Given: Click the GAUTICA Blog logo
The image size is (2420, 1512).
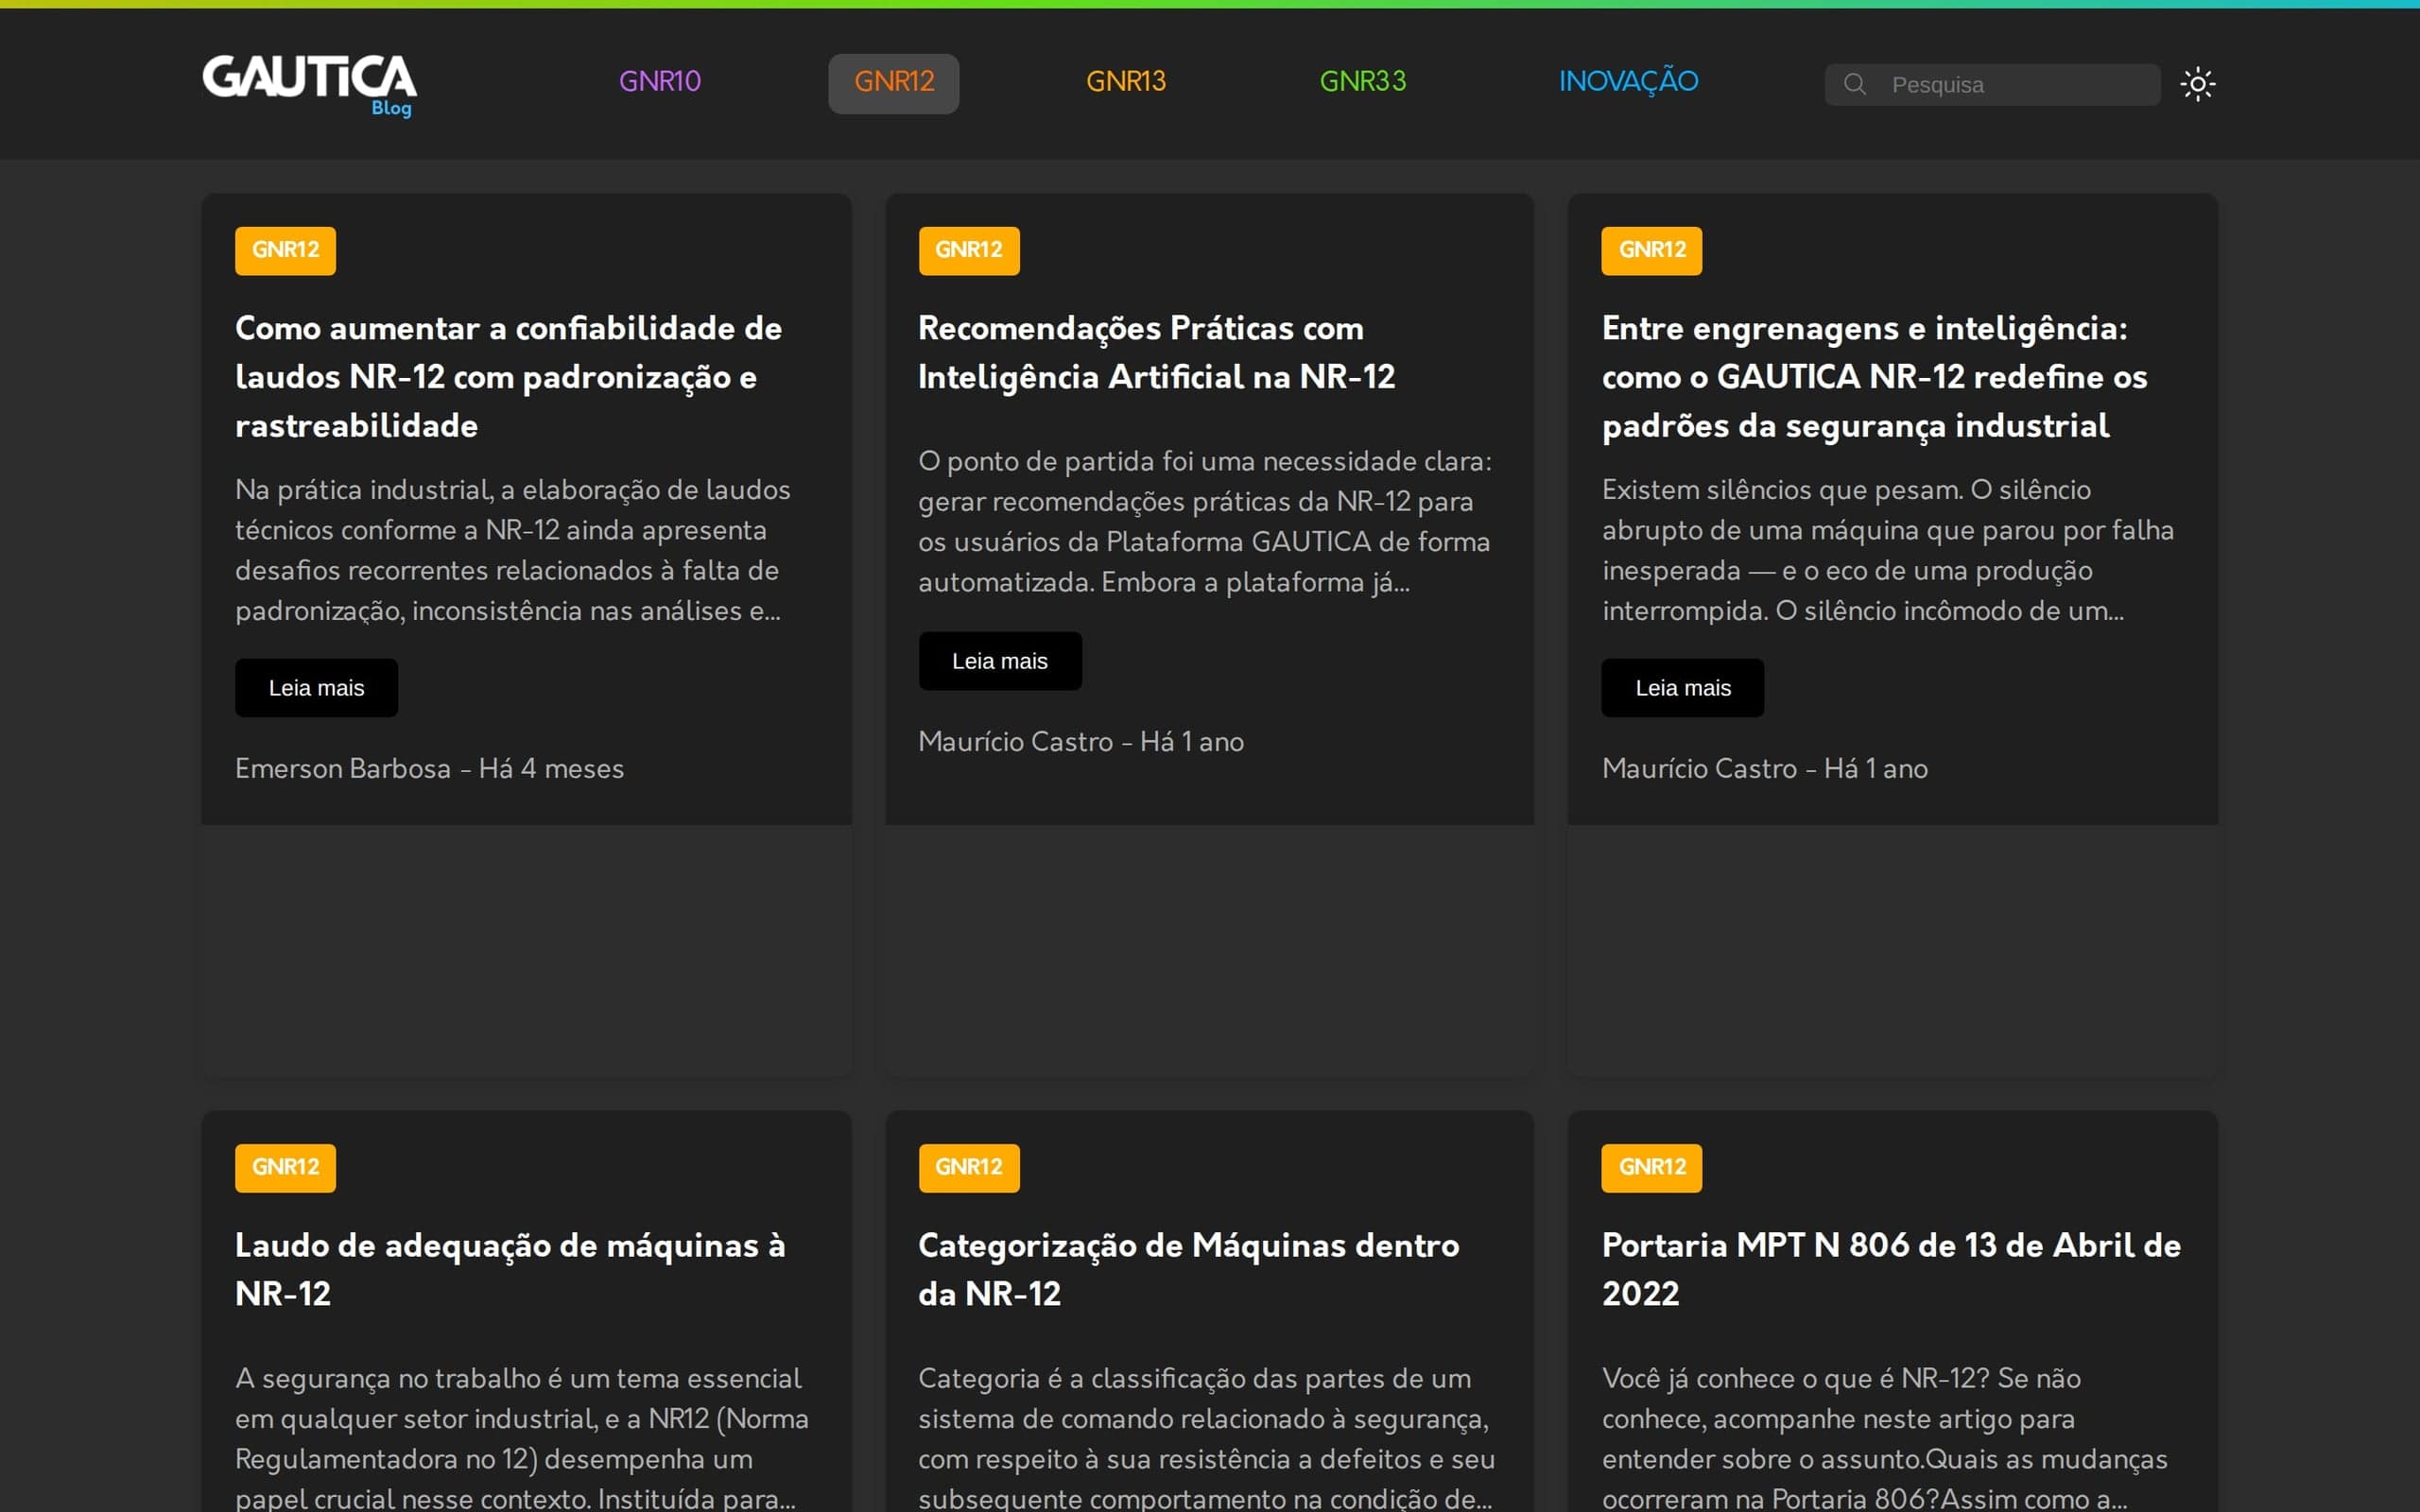Looking at the screenshot, I should pyautogui.click(x=309, y=84).
